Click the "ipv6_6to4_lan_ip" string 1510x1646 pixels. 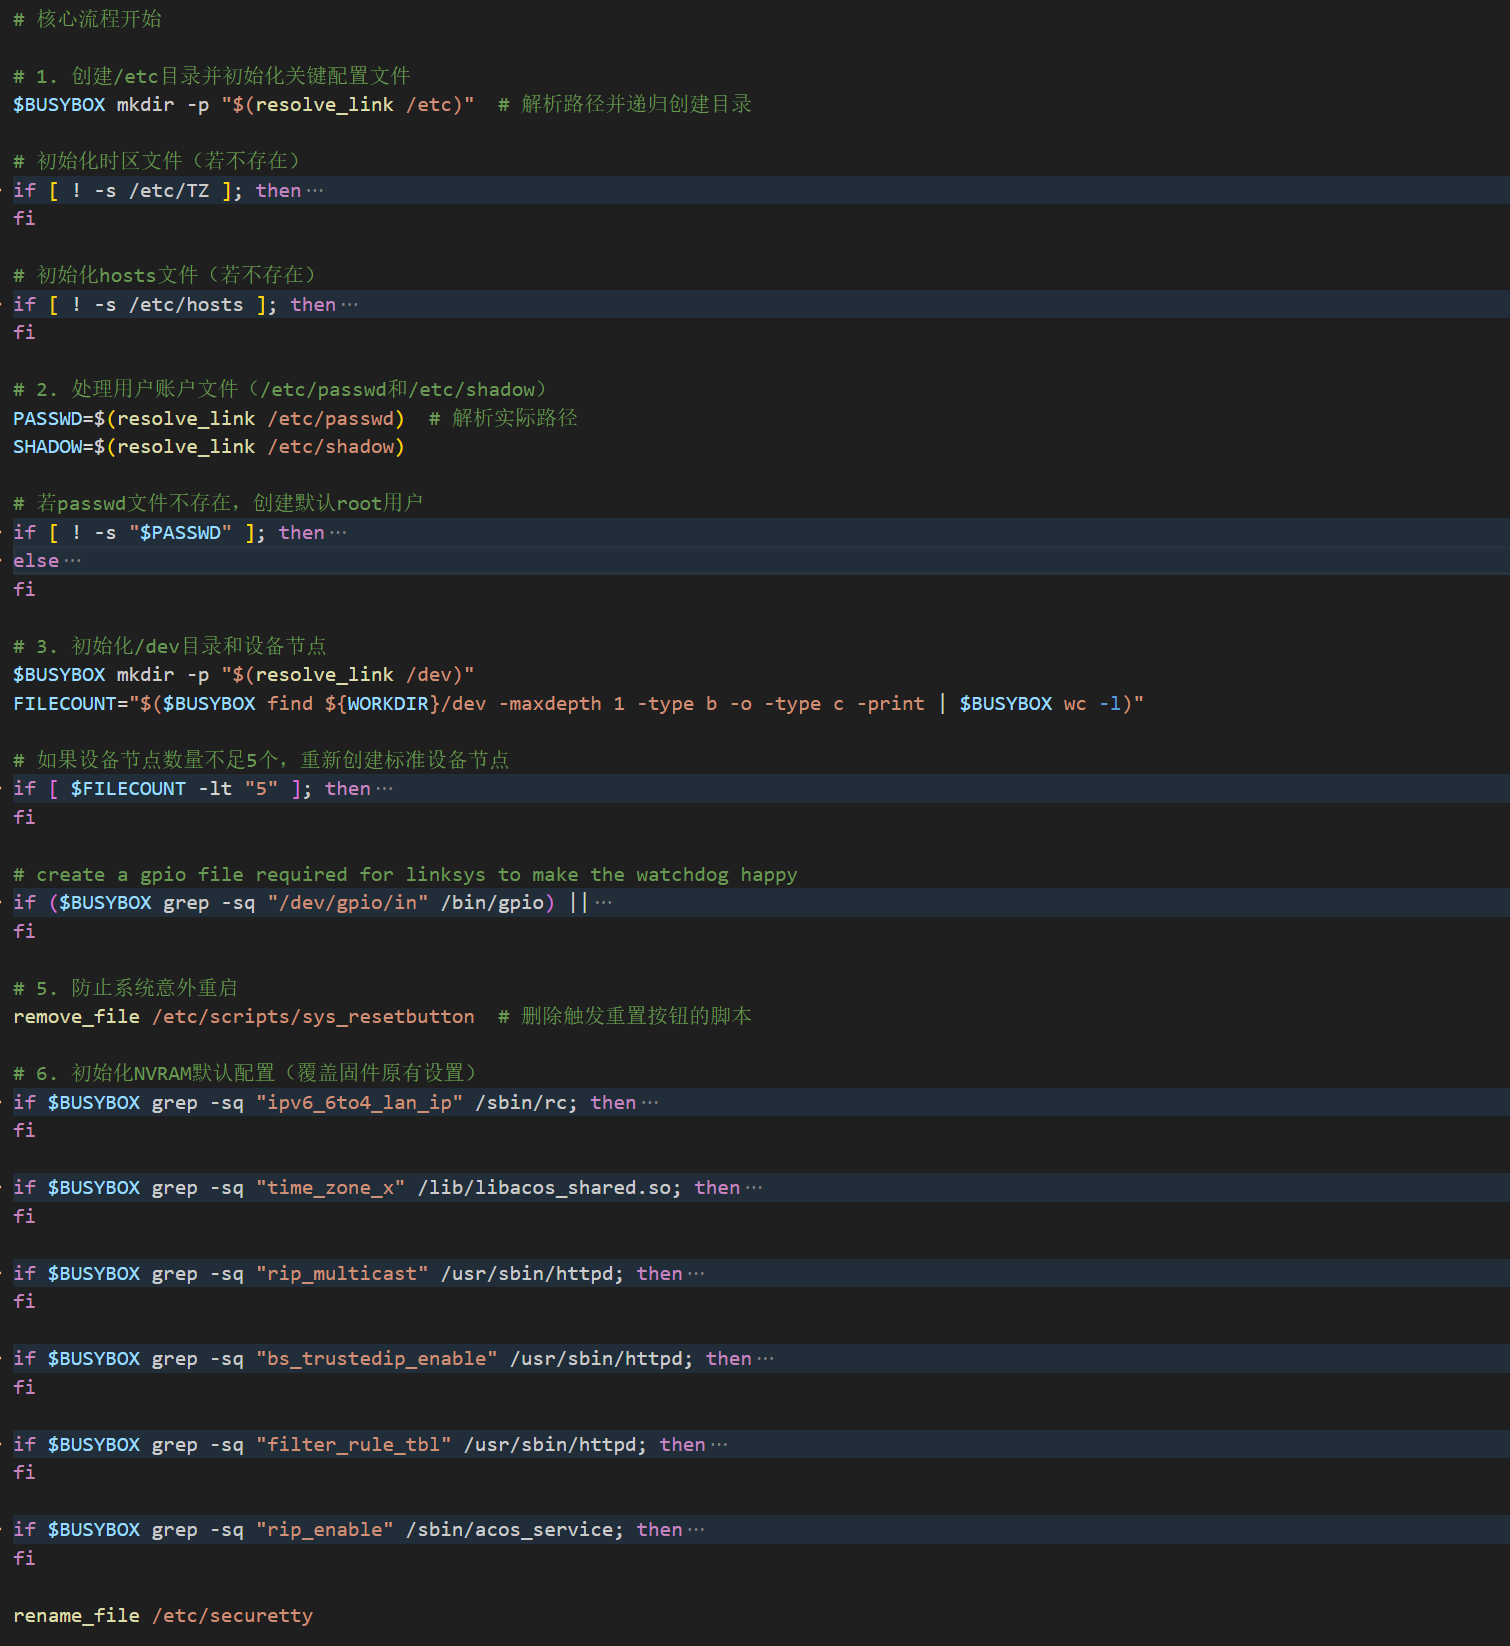(360, 1102)
